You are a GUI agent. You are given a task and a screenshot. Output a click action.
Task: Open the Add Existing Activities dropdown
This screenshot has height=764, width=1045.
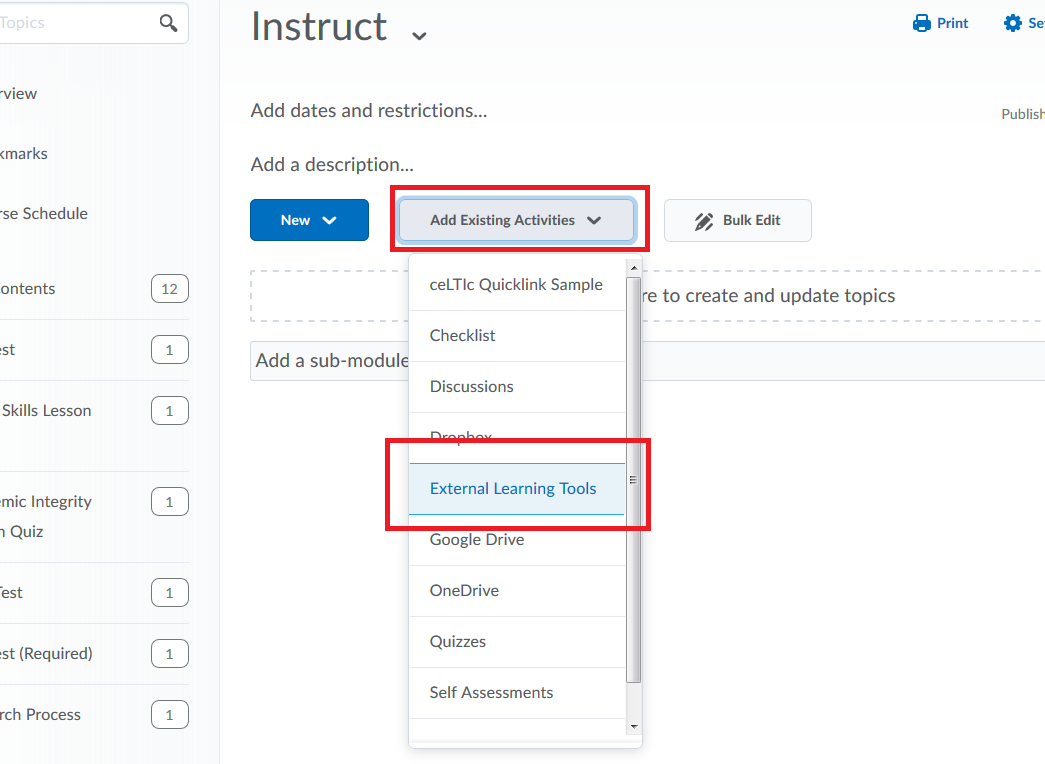[x=516, y=220]
